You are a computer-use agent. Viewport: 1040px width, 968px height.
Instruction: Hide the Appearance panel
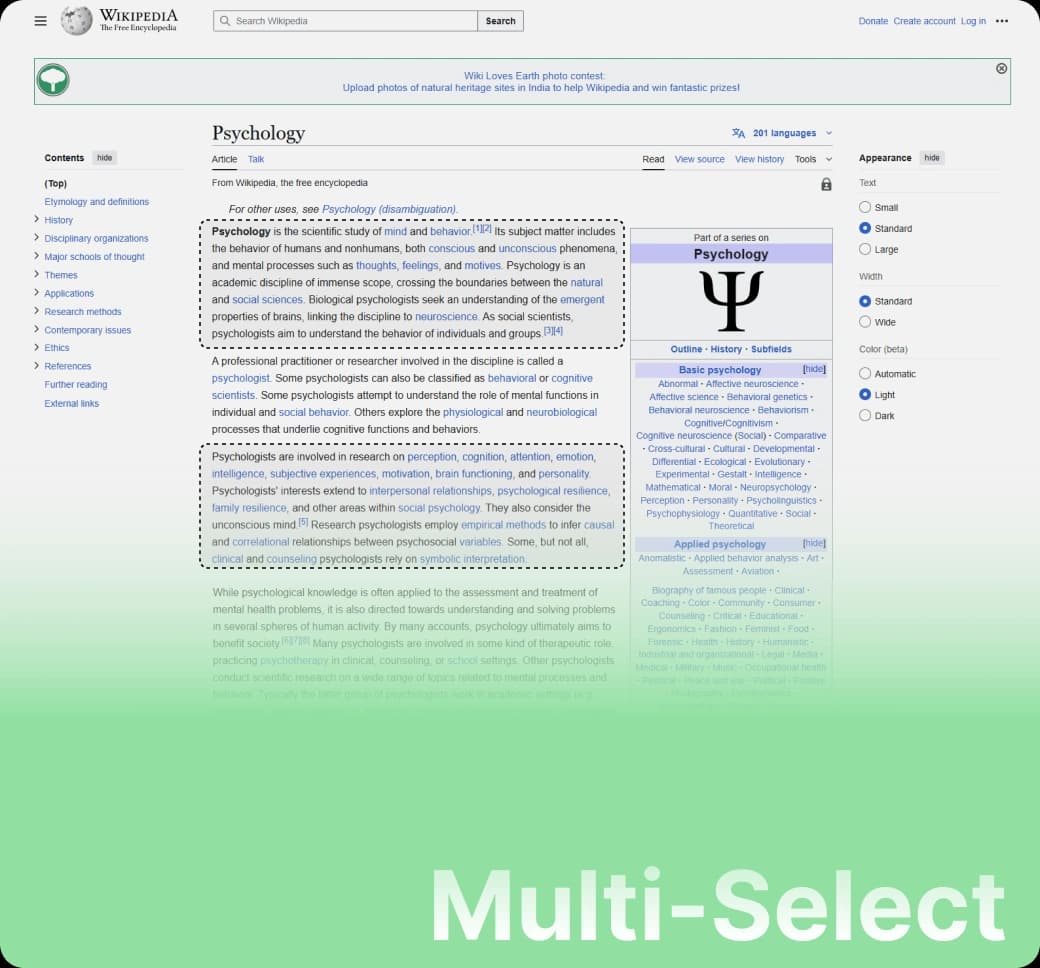click(931, 158)
